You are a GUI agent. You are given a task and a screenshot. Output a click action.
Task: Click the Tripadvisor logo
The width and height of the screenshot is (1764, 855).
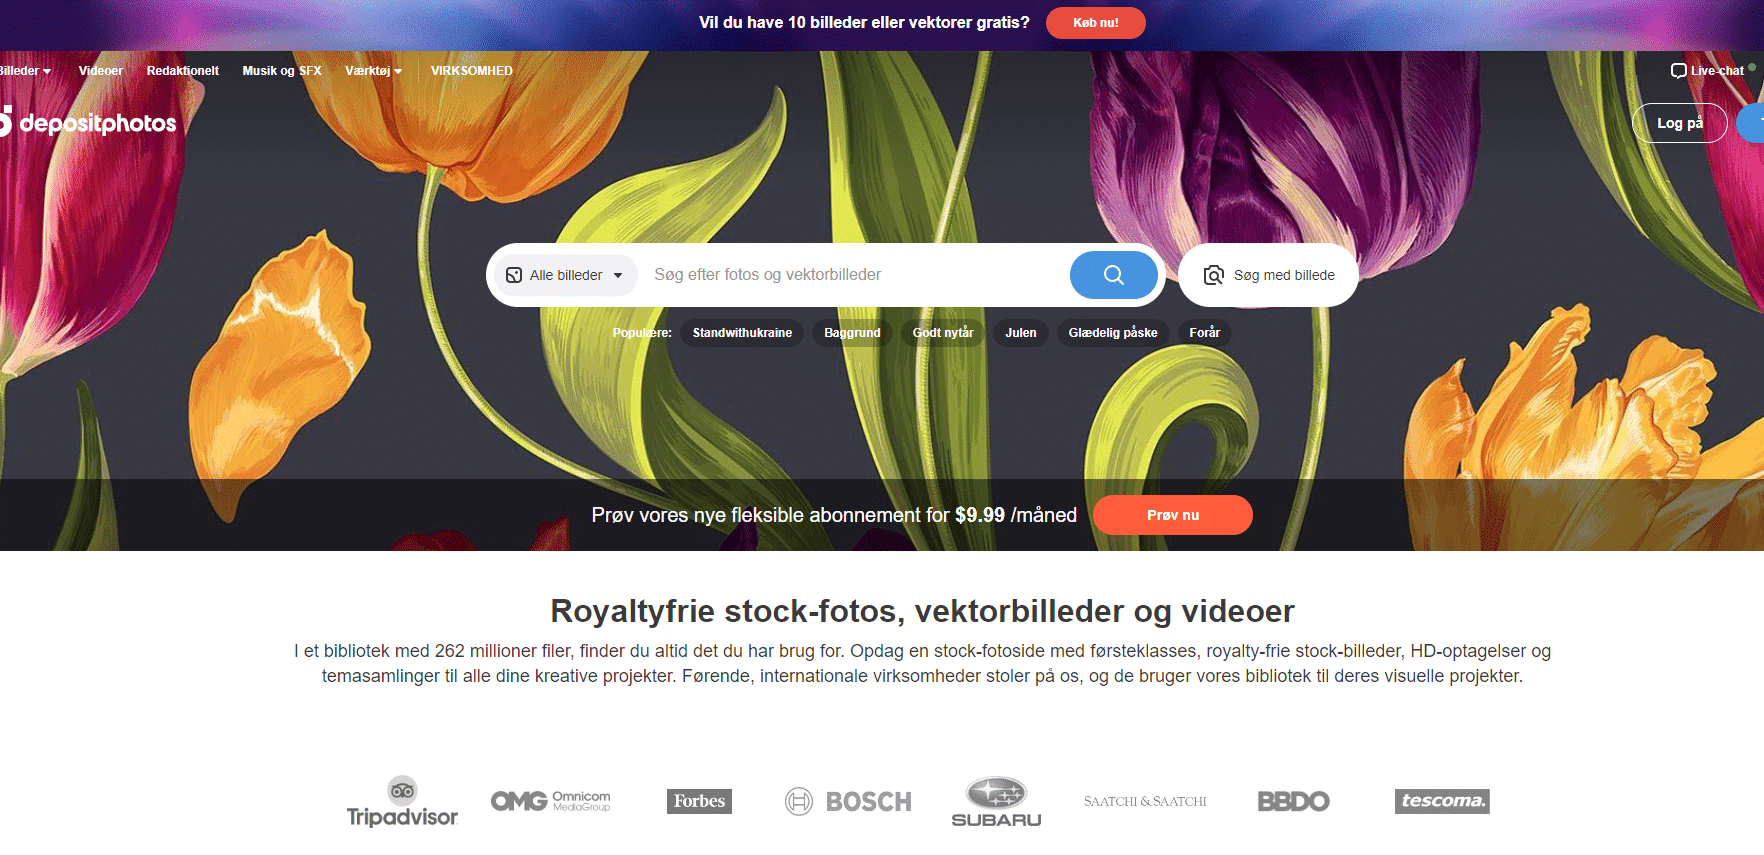[x=402, y=801]
